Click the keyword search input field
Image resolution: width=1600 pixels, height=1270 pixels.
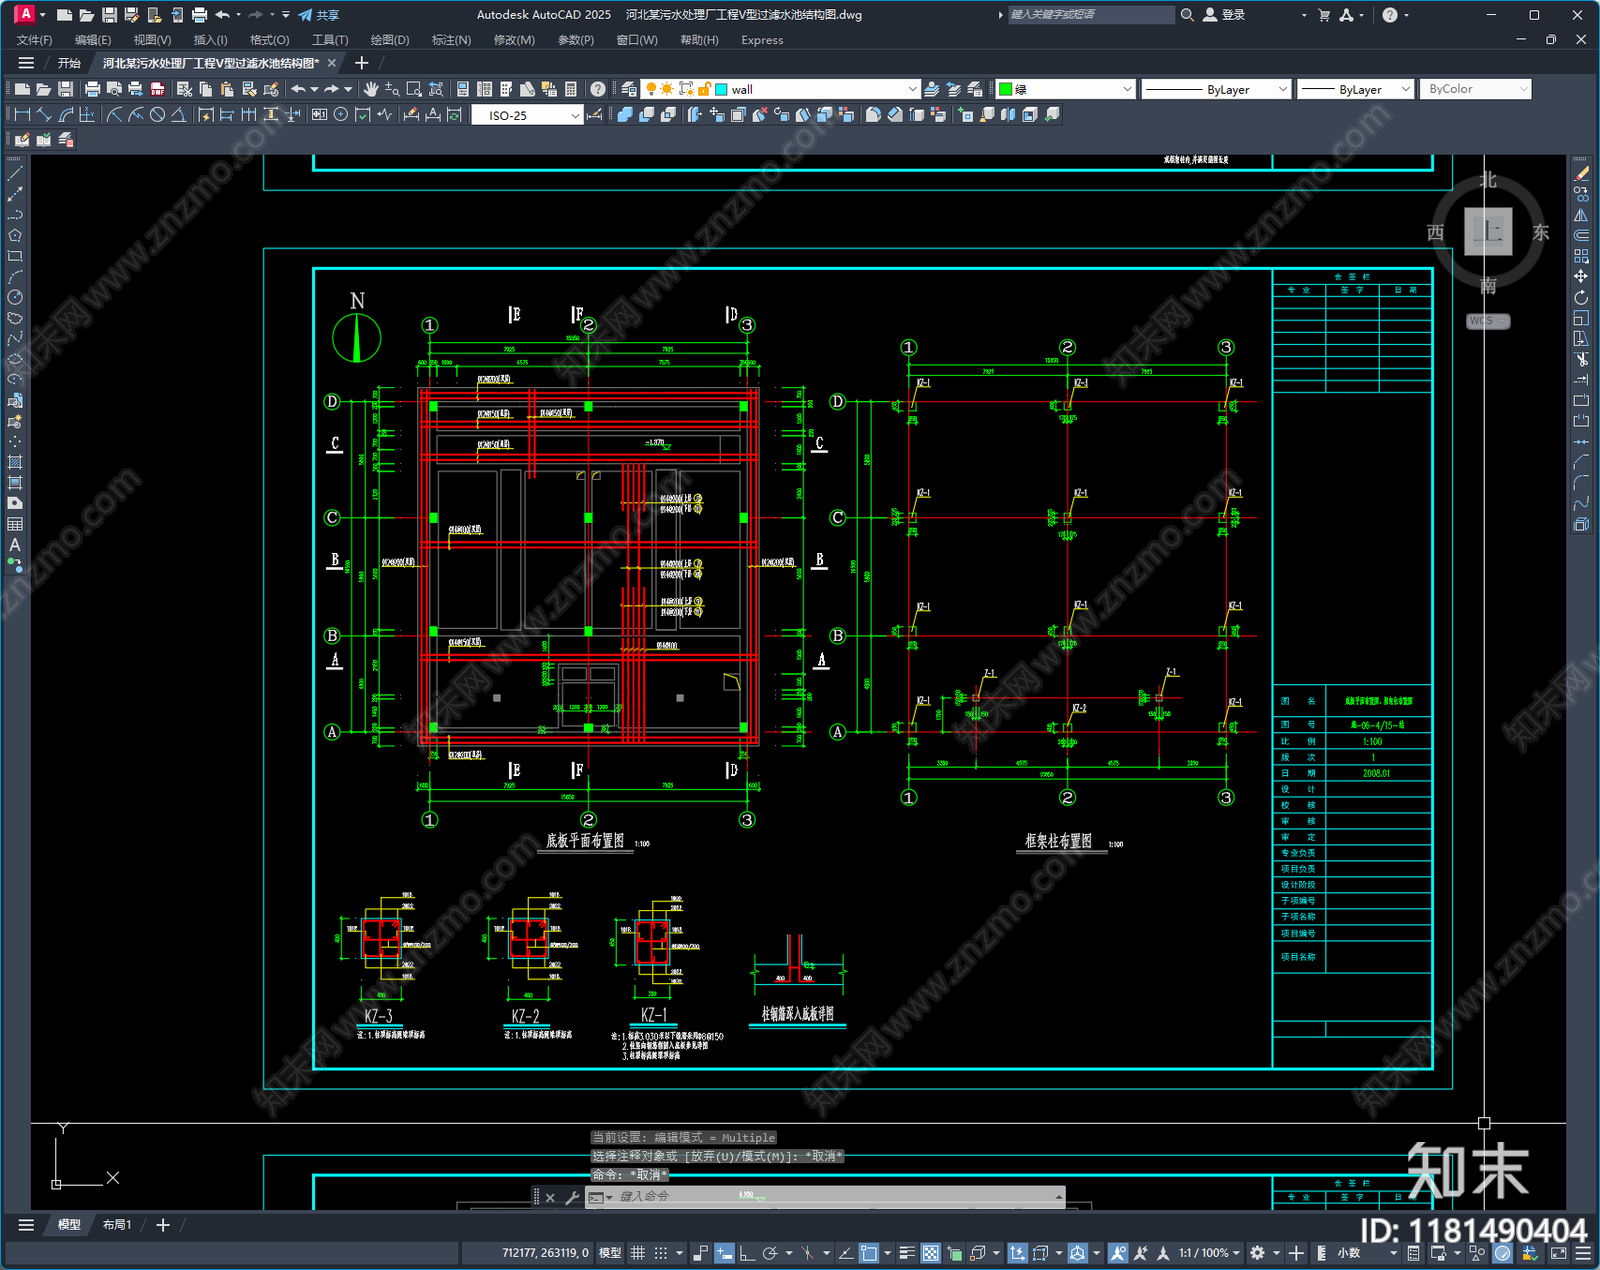1090,15
